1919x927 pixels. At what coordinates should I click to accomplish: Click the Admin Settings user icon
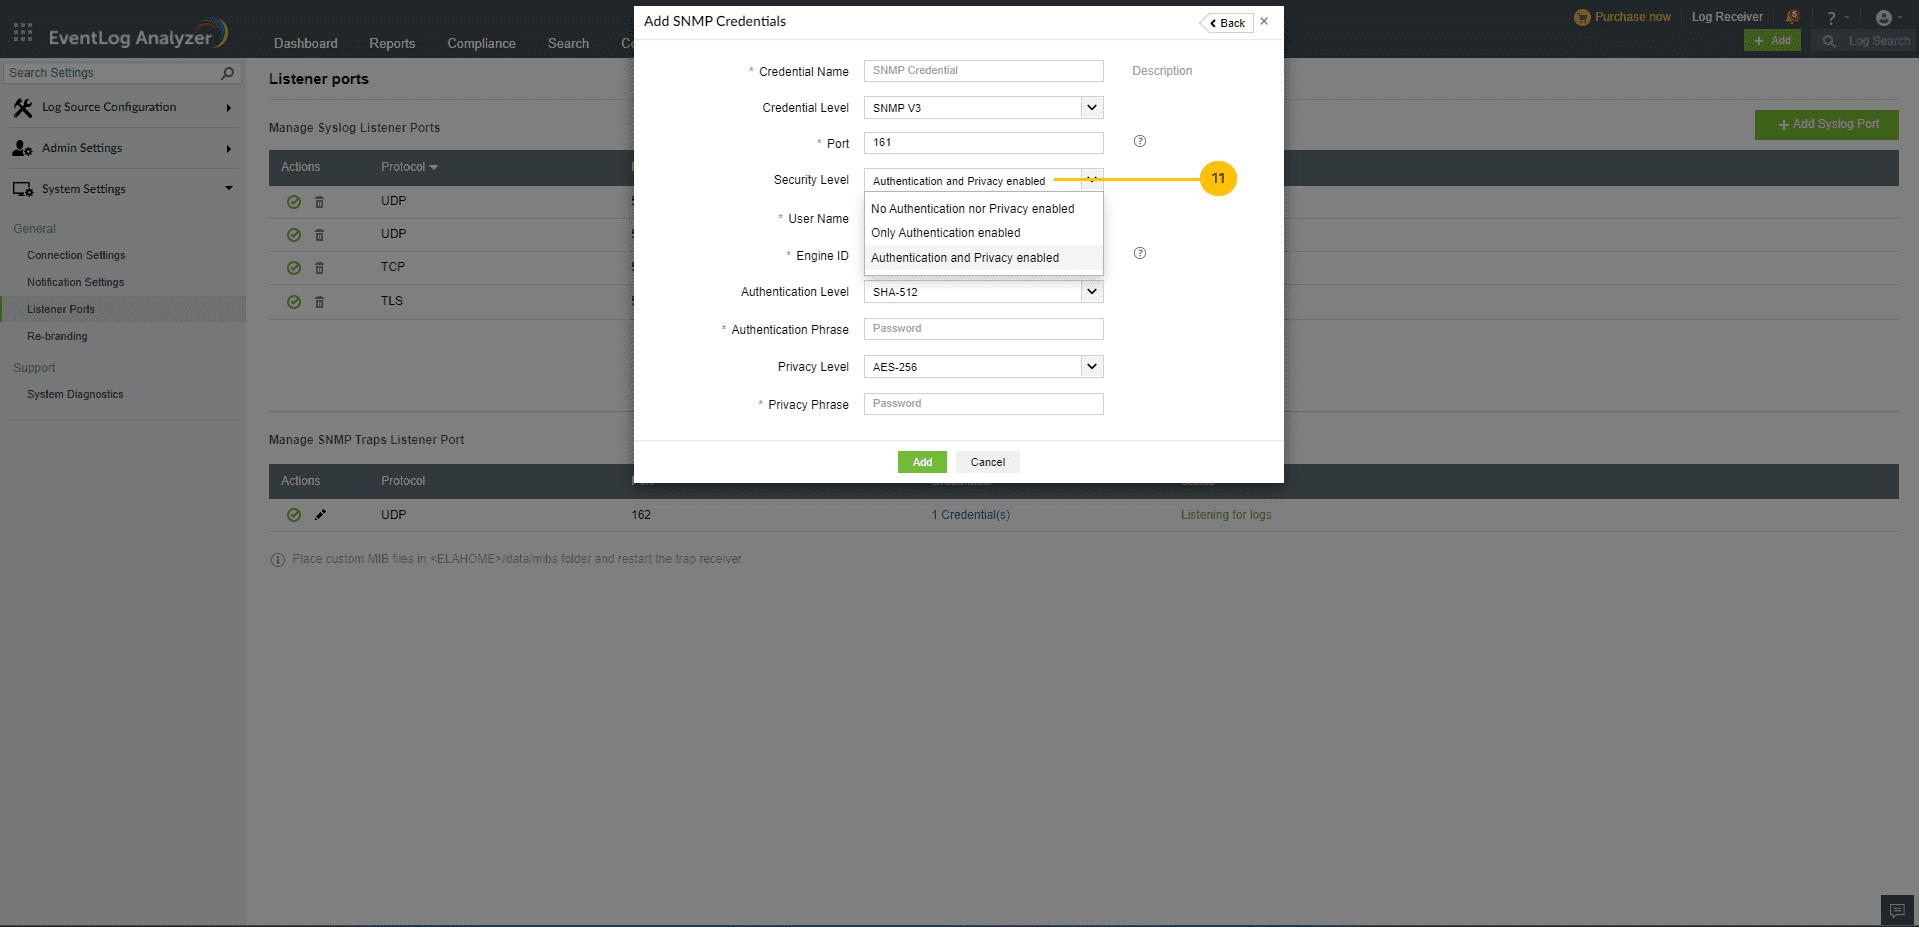pos(22,148)
